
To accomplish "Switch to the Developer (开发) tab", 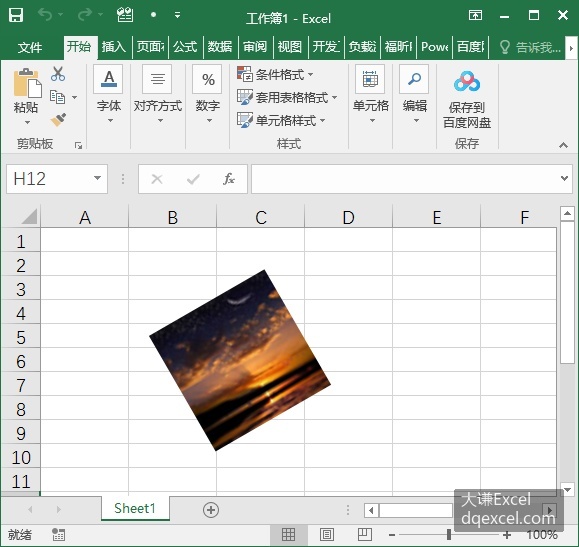I will (326, 47).
